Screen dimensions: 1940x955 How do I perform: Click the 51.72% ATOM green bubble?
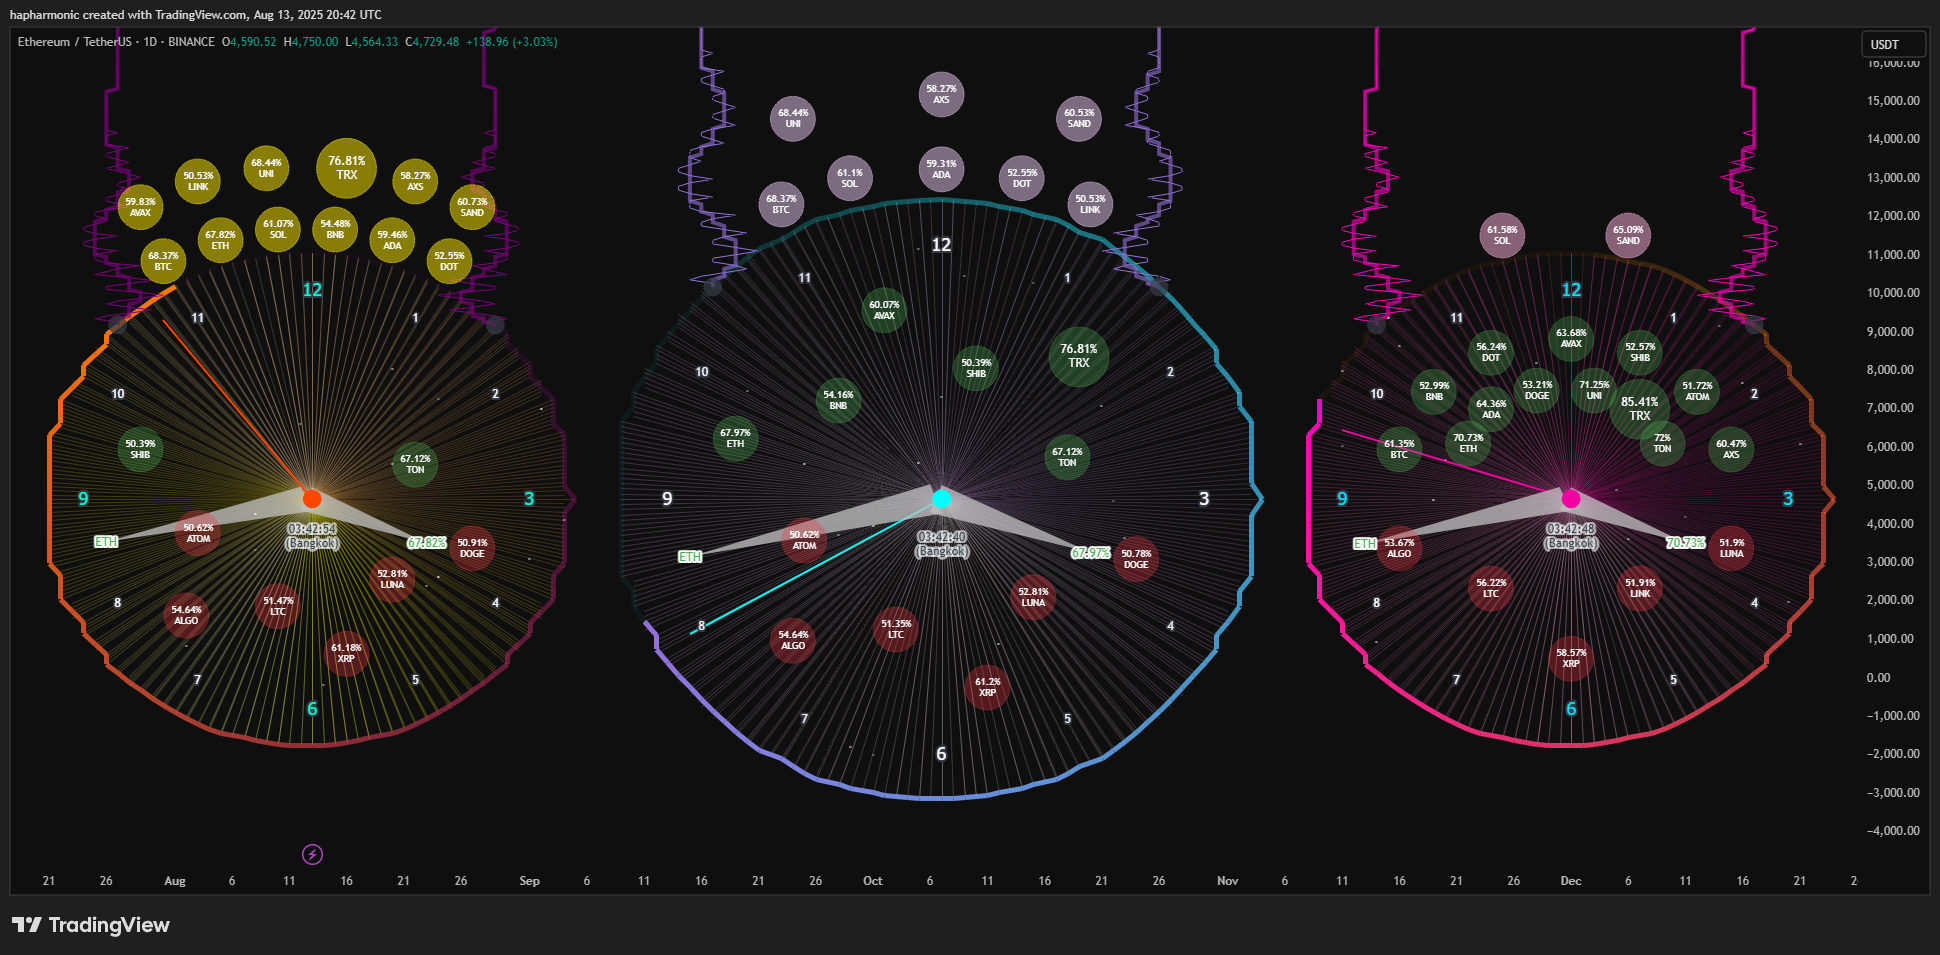(1697, 391)
